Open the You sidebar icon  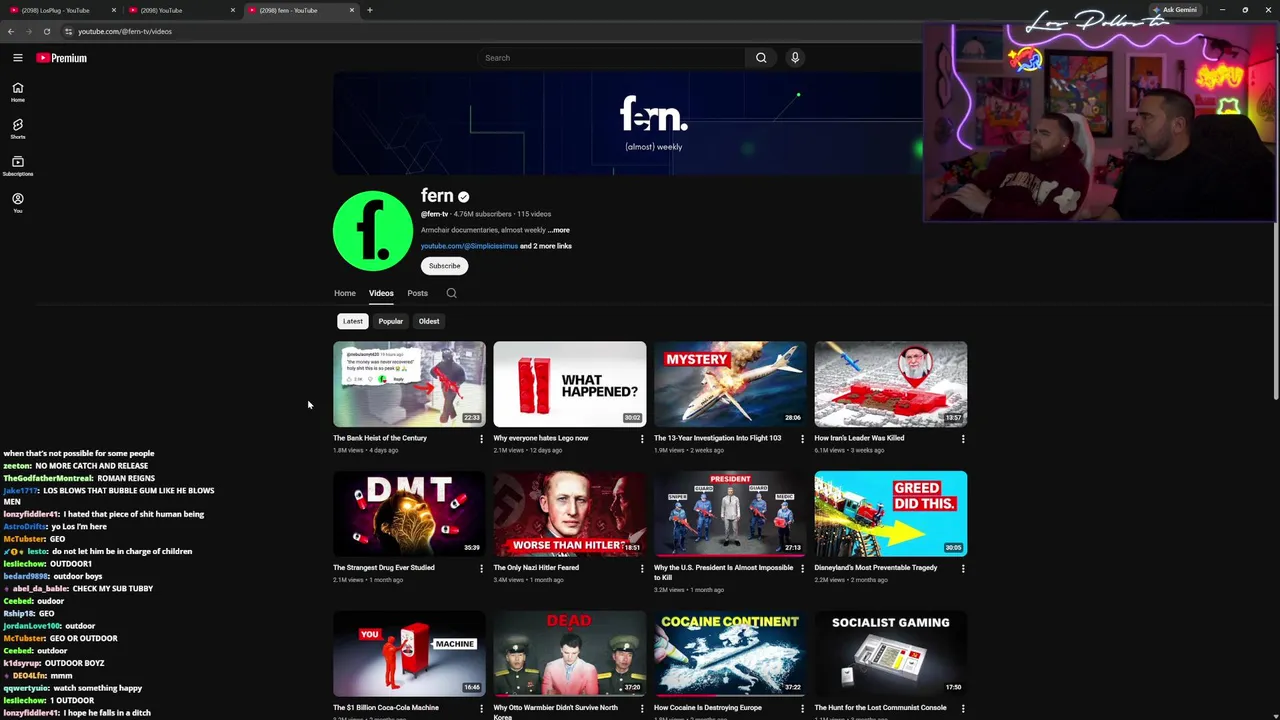17,203
